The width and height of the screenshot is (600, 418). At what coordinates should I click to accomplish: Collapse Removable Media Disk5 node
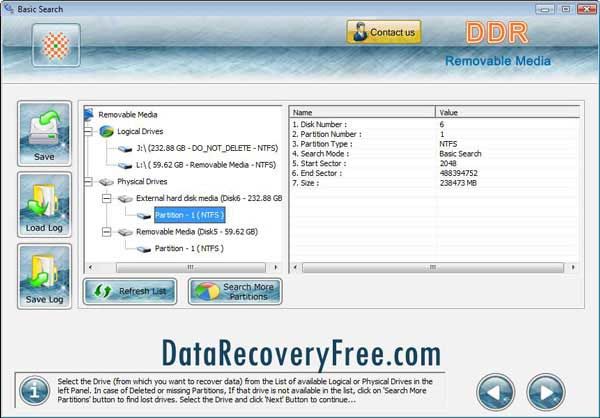(x=107, y=232)
